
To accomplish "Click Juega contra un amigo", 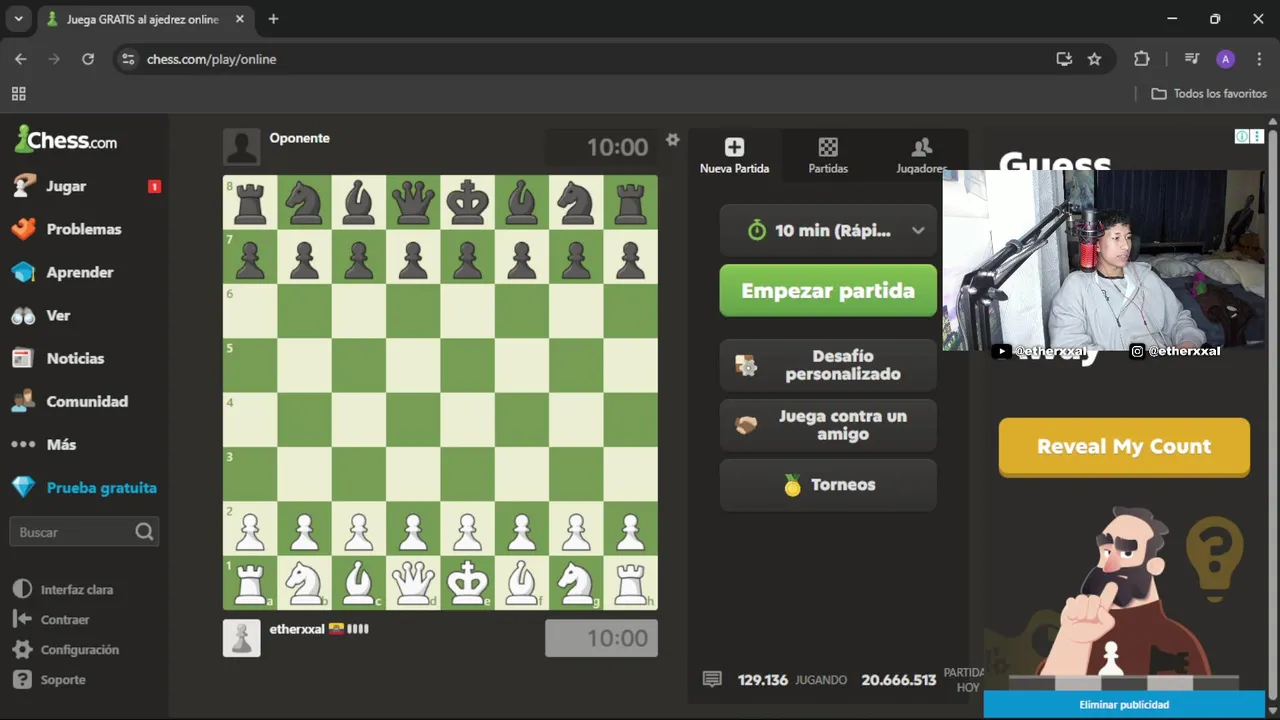I will coord(828,425).
